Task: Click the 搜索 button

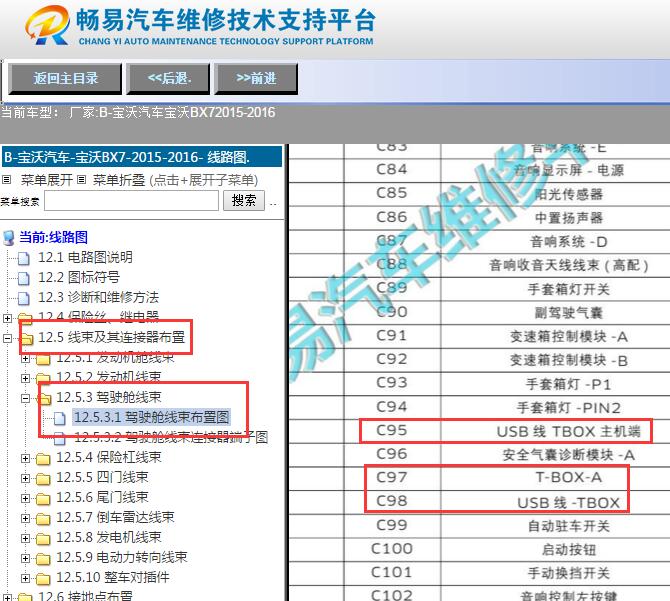Action: [x=244, y=200]
